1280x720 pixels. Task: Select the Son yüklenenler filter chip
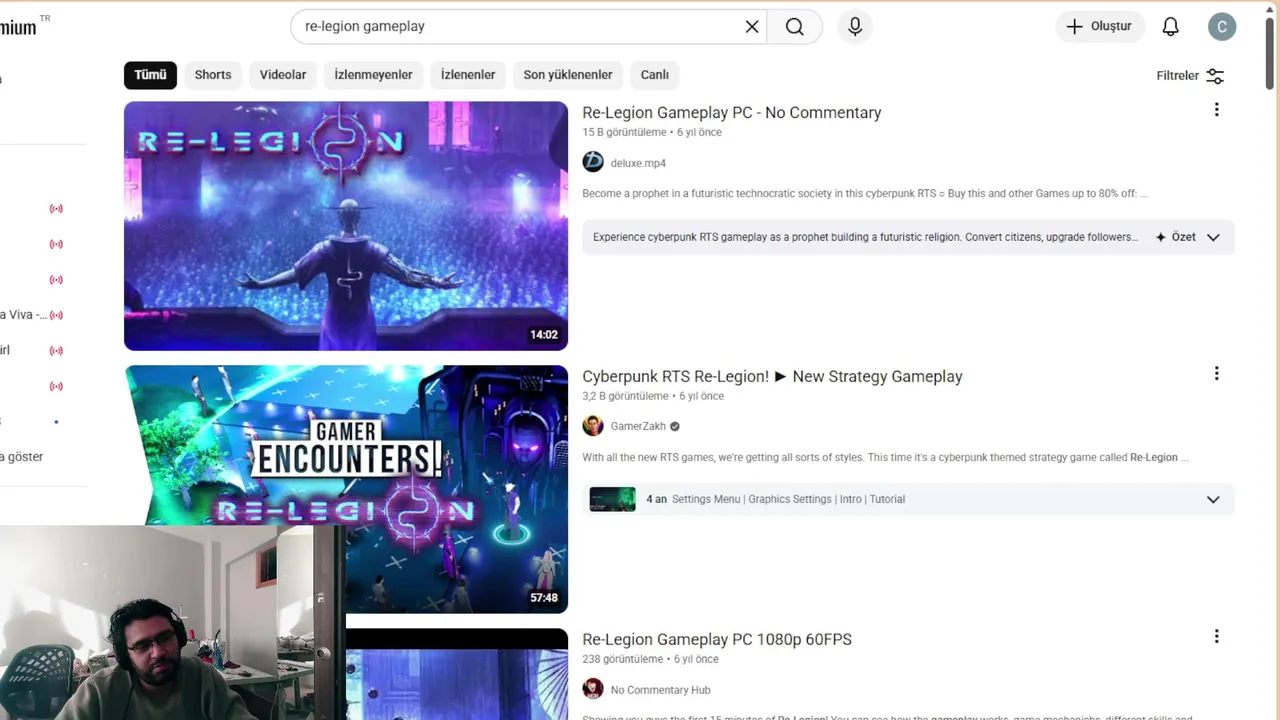click(568, 75)
